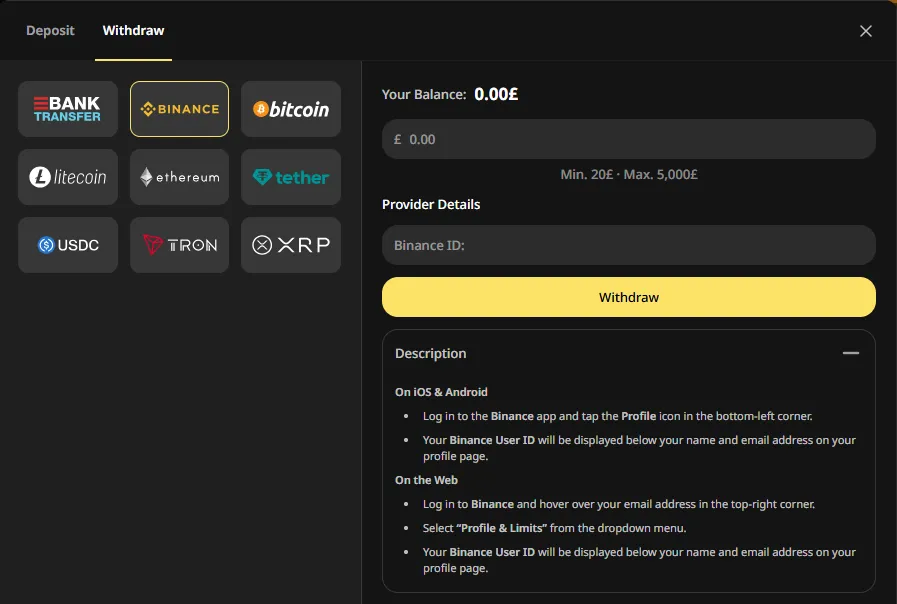Click the 'Log in to the Binance app' line
Screen dimensions: 897x604
617,416
